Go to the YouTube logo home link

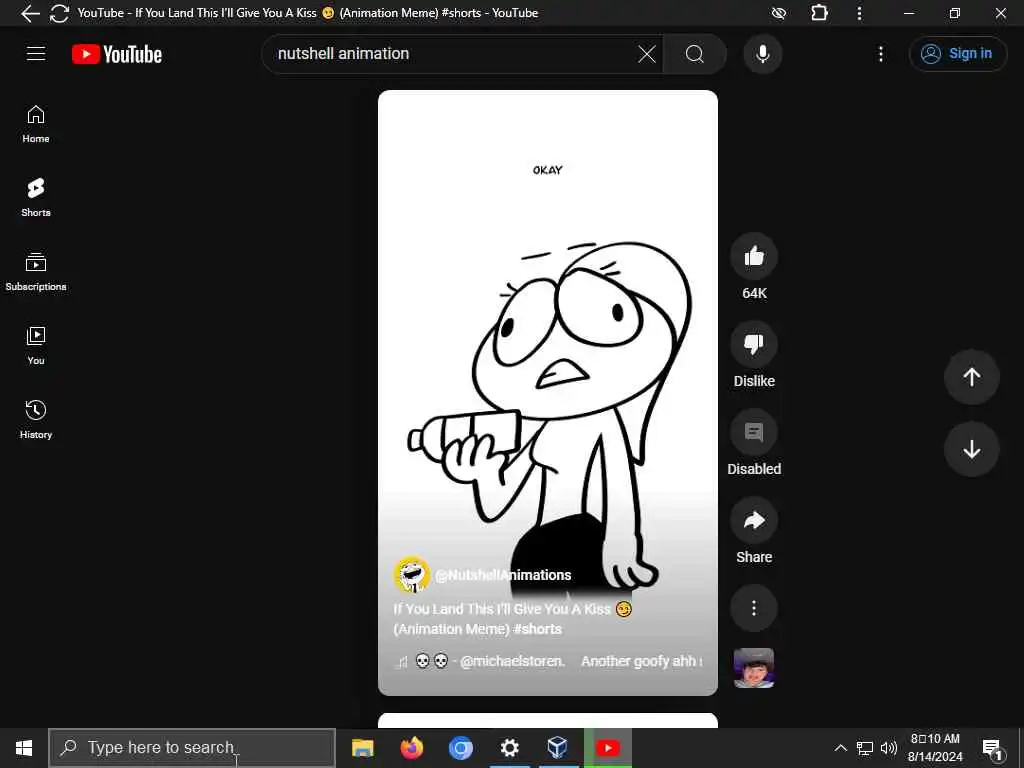117,54
